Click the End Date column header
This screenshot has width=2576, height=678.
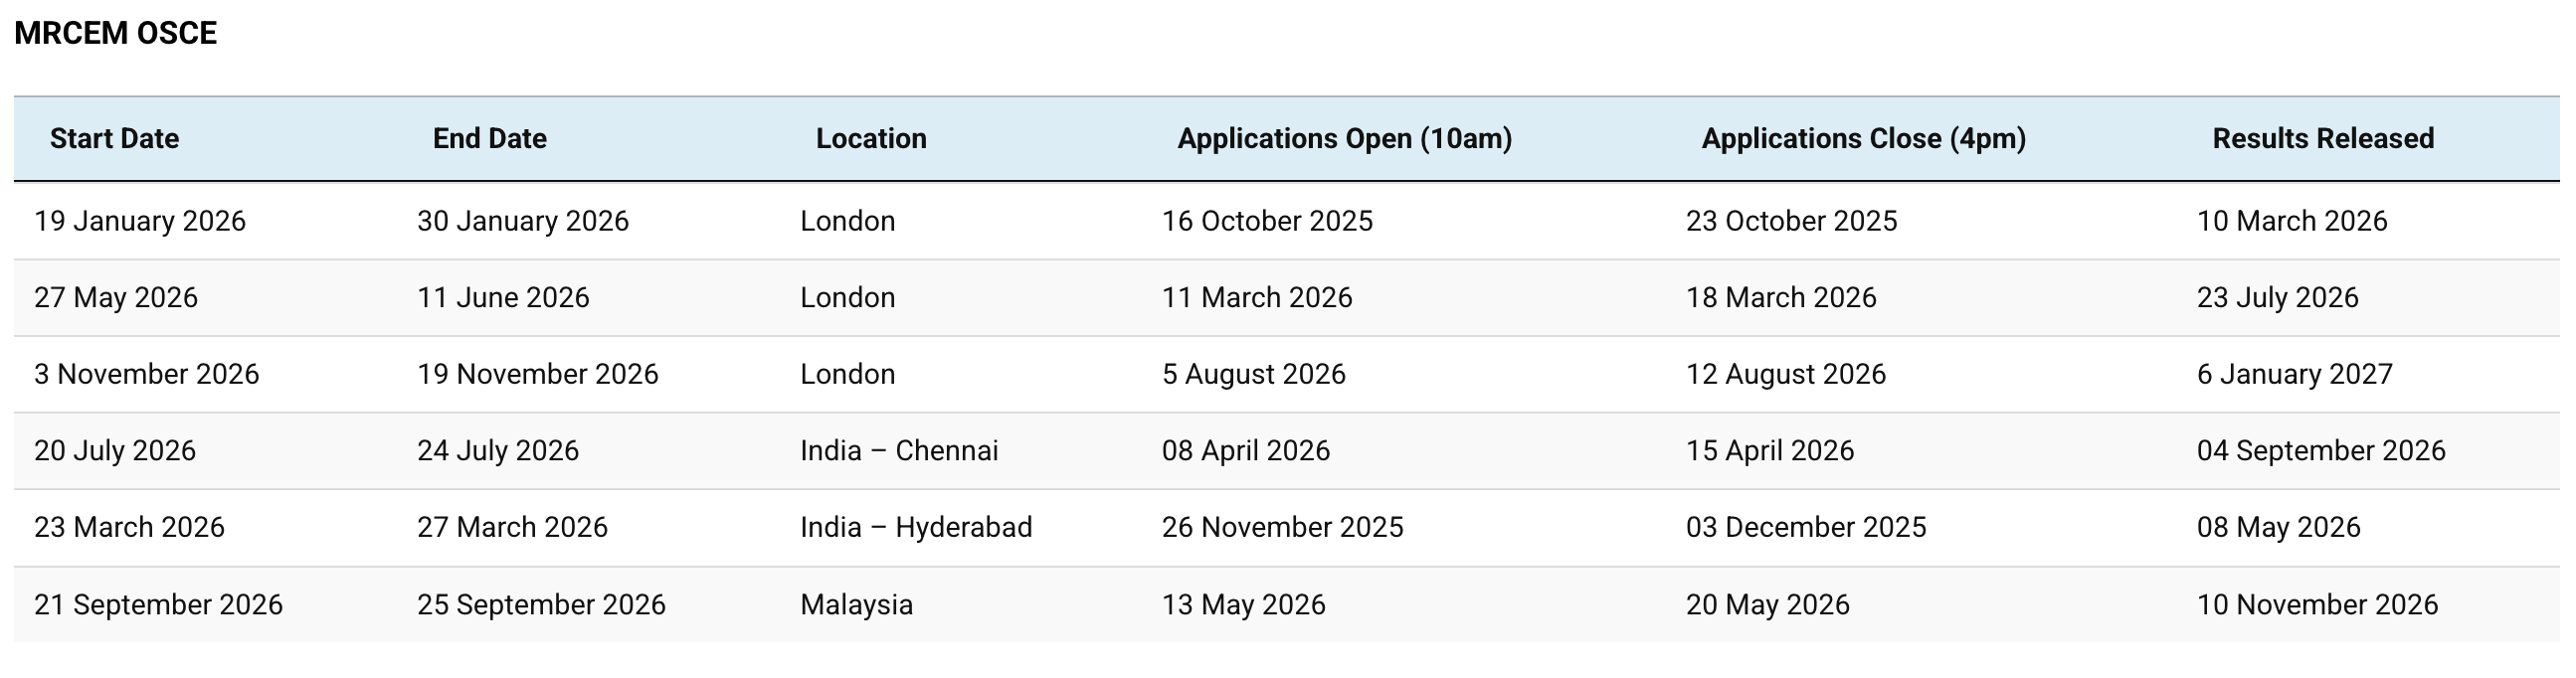pos(489,138)
